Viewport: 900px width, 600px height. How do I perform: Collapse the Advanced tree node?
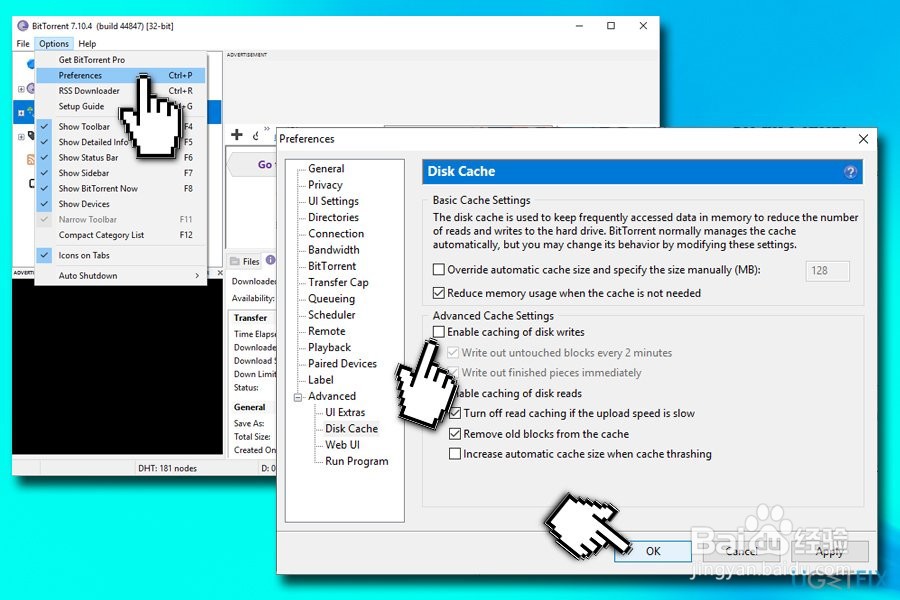coord(298,397)
